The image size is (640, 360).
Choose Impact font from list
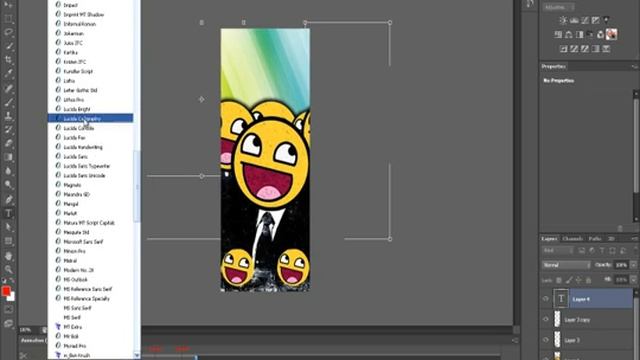point(90,5)
